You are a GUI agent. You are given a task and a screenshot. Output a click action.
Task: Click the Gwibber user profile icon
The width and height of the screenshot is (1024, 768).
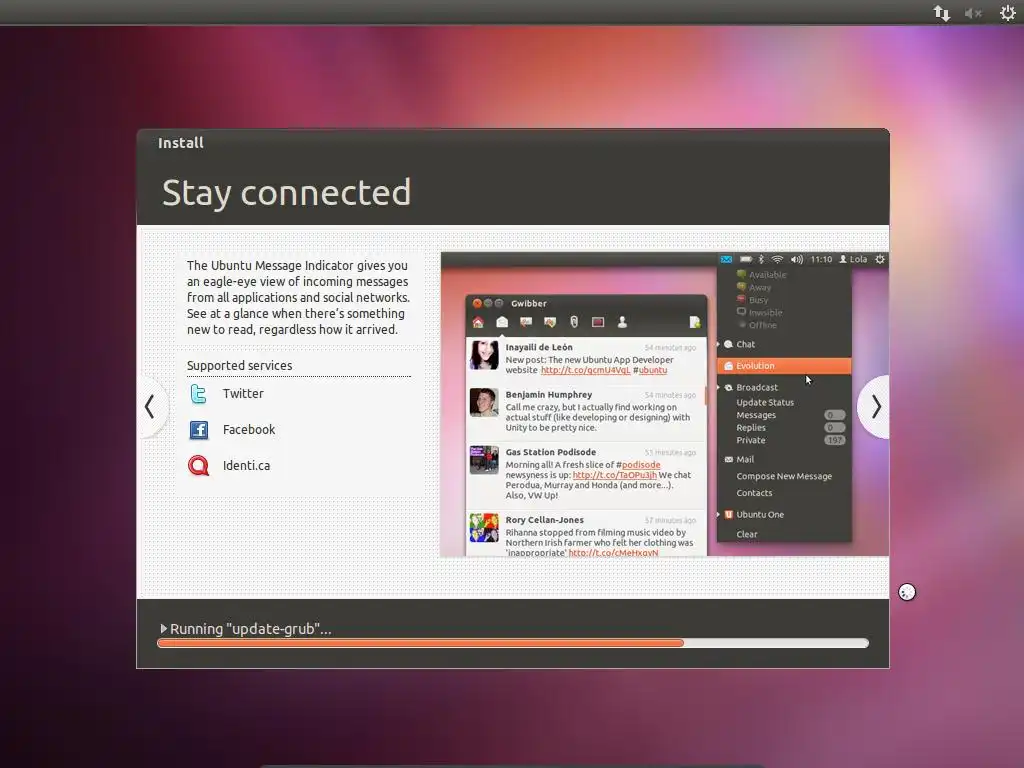coord(622,322)
